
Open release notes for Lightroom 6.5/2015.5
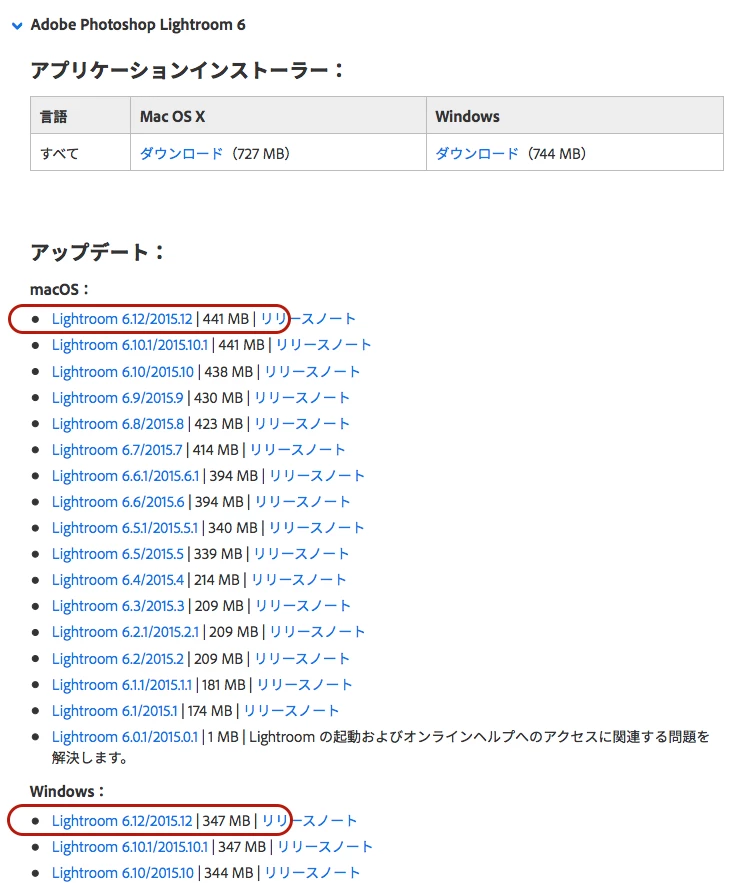[x=301, y=554]
